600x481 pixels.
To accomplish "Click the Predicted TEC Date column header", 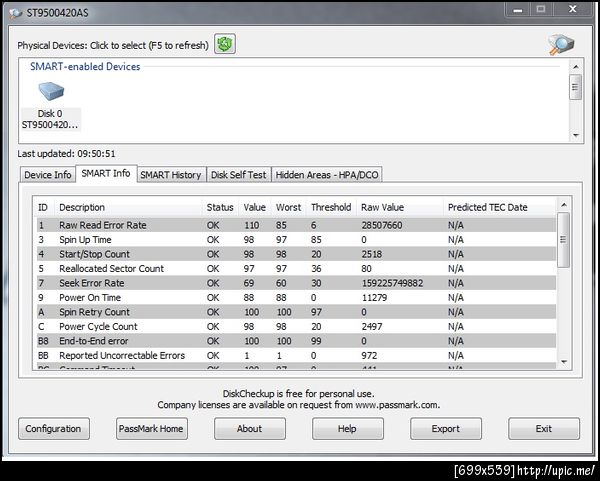I will [x=499, y=207].
